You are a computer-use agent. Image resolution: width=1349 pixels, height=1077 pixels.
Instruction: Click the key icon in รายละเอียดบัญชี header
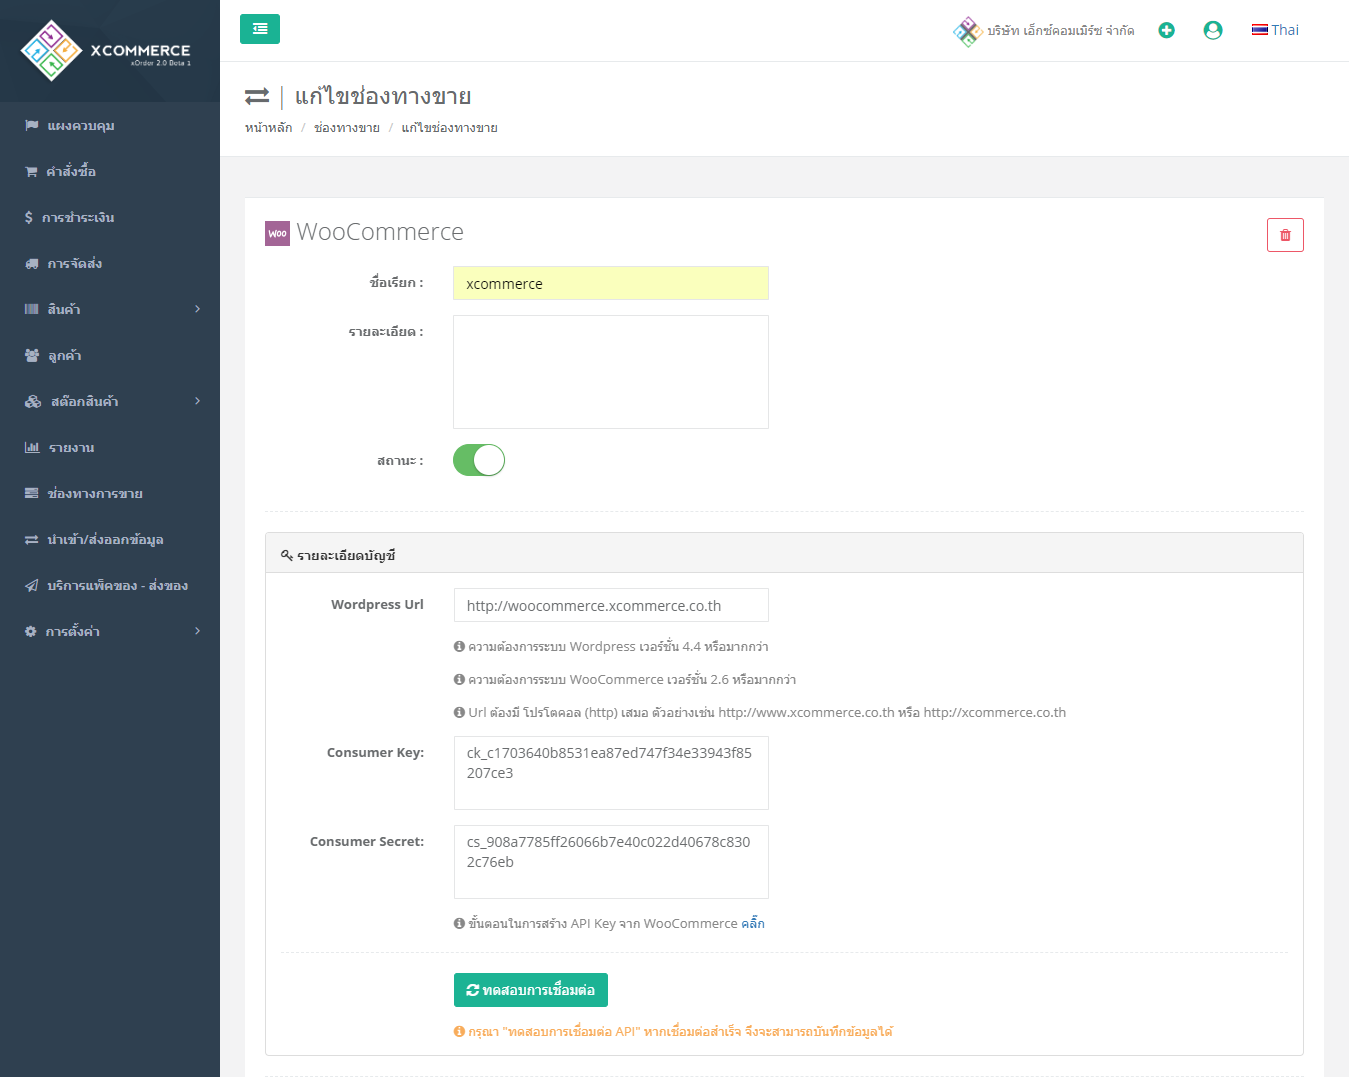click(x=287, y=555)
